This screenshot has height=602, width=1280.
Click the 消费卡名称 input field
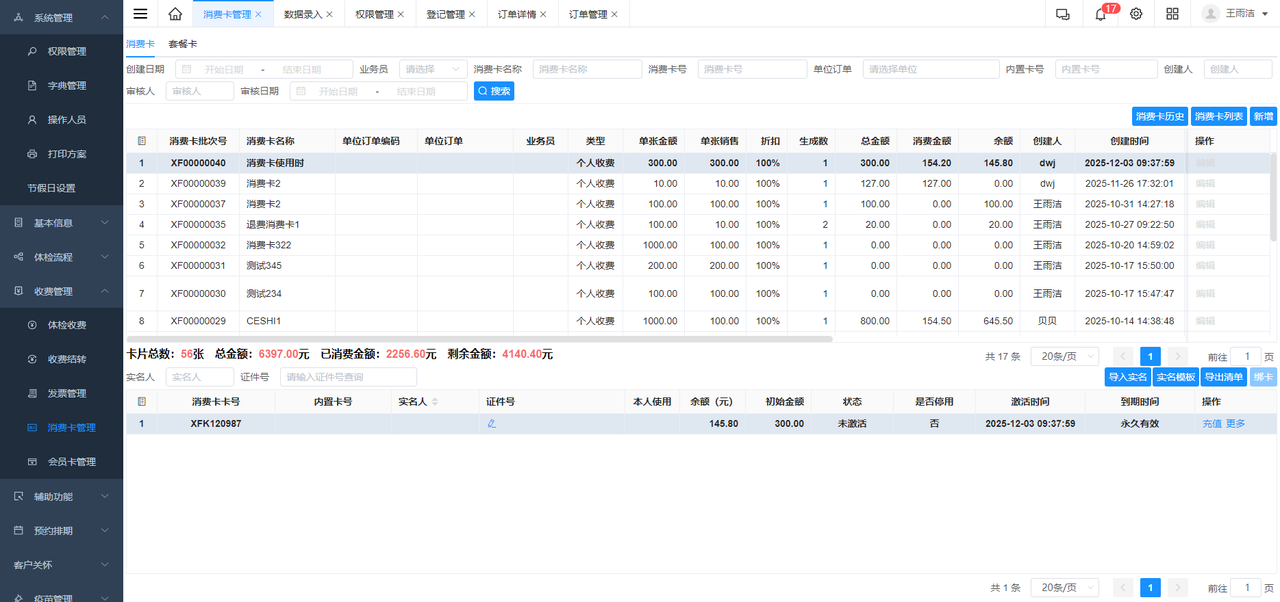(x=587, y=69)
